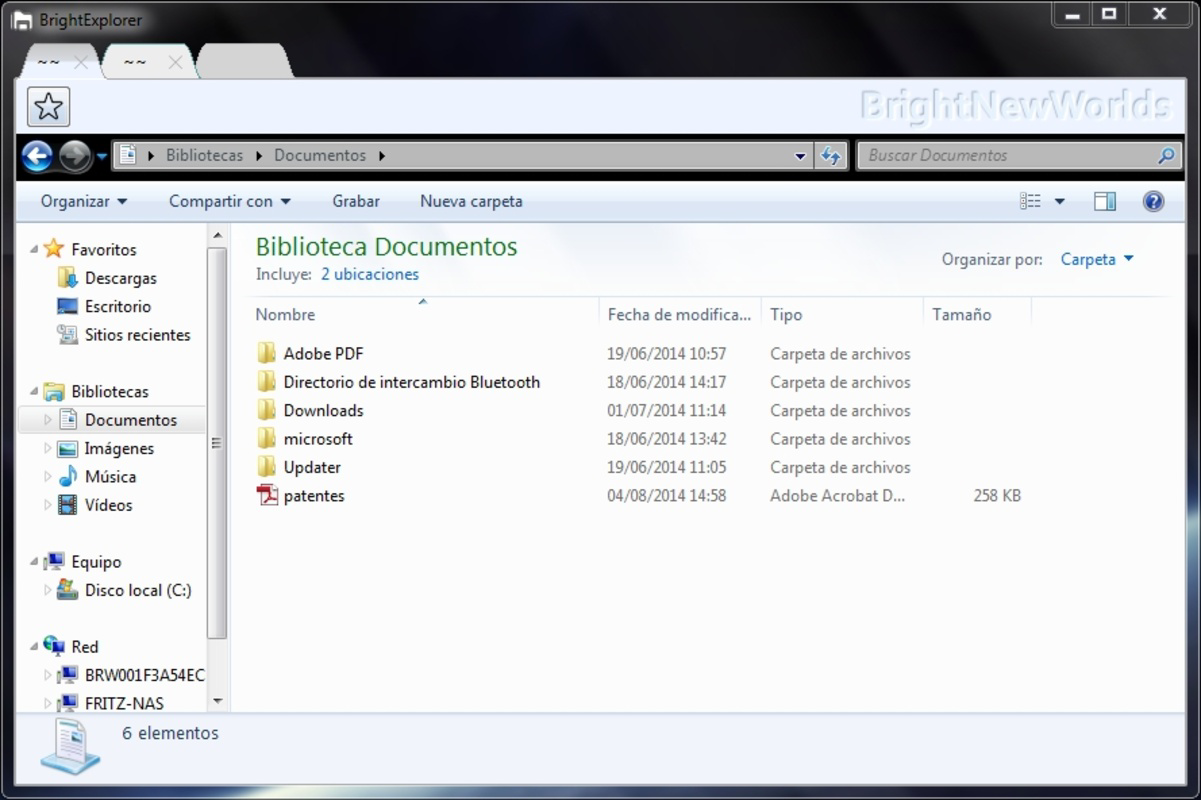Open the recent pages dropdown arrow
This screenshot has width=1201, height=800.
(x=101, y=156)
